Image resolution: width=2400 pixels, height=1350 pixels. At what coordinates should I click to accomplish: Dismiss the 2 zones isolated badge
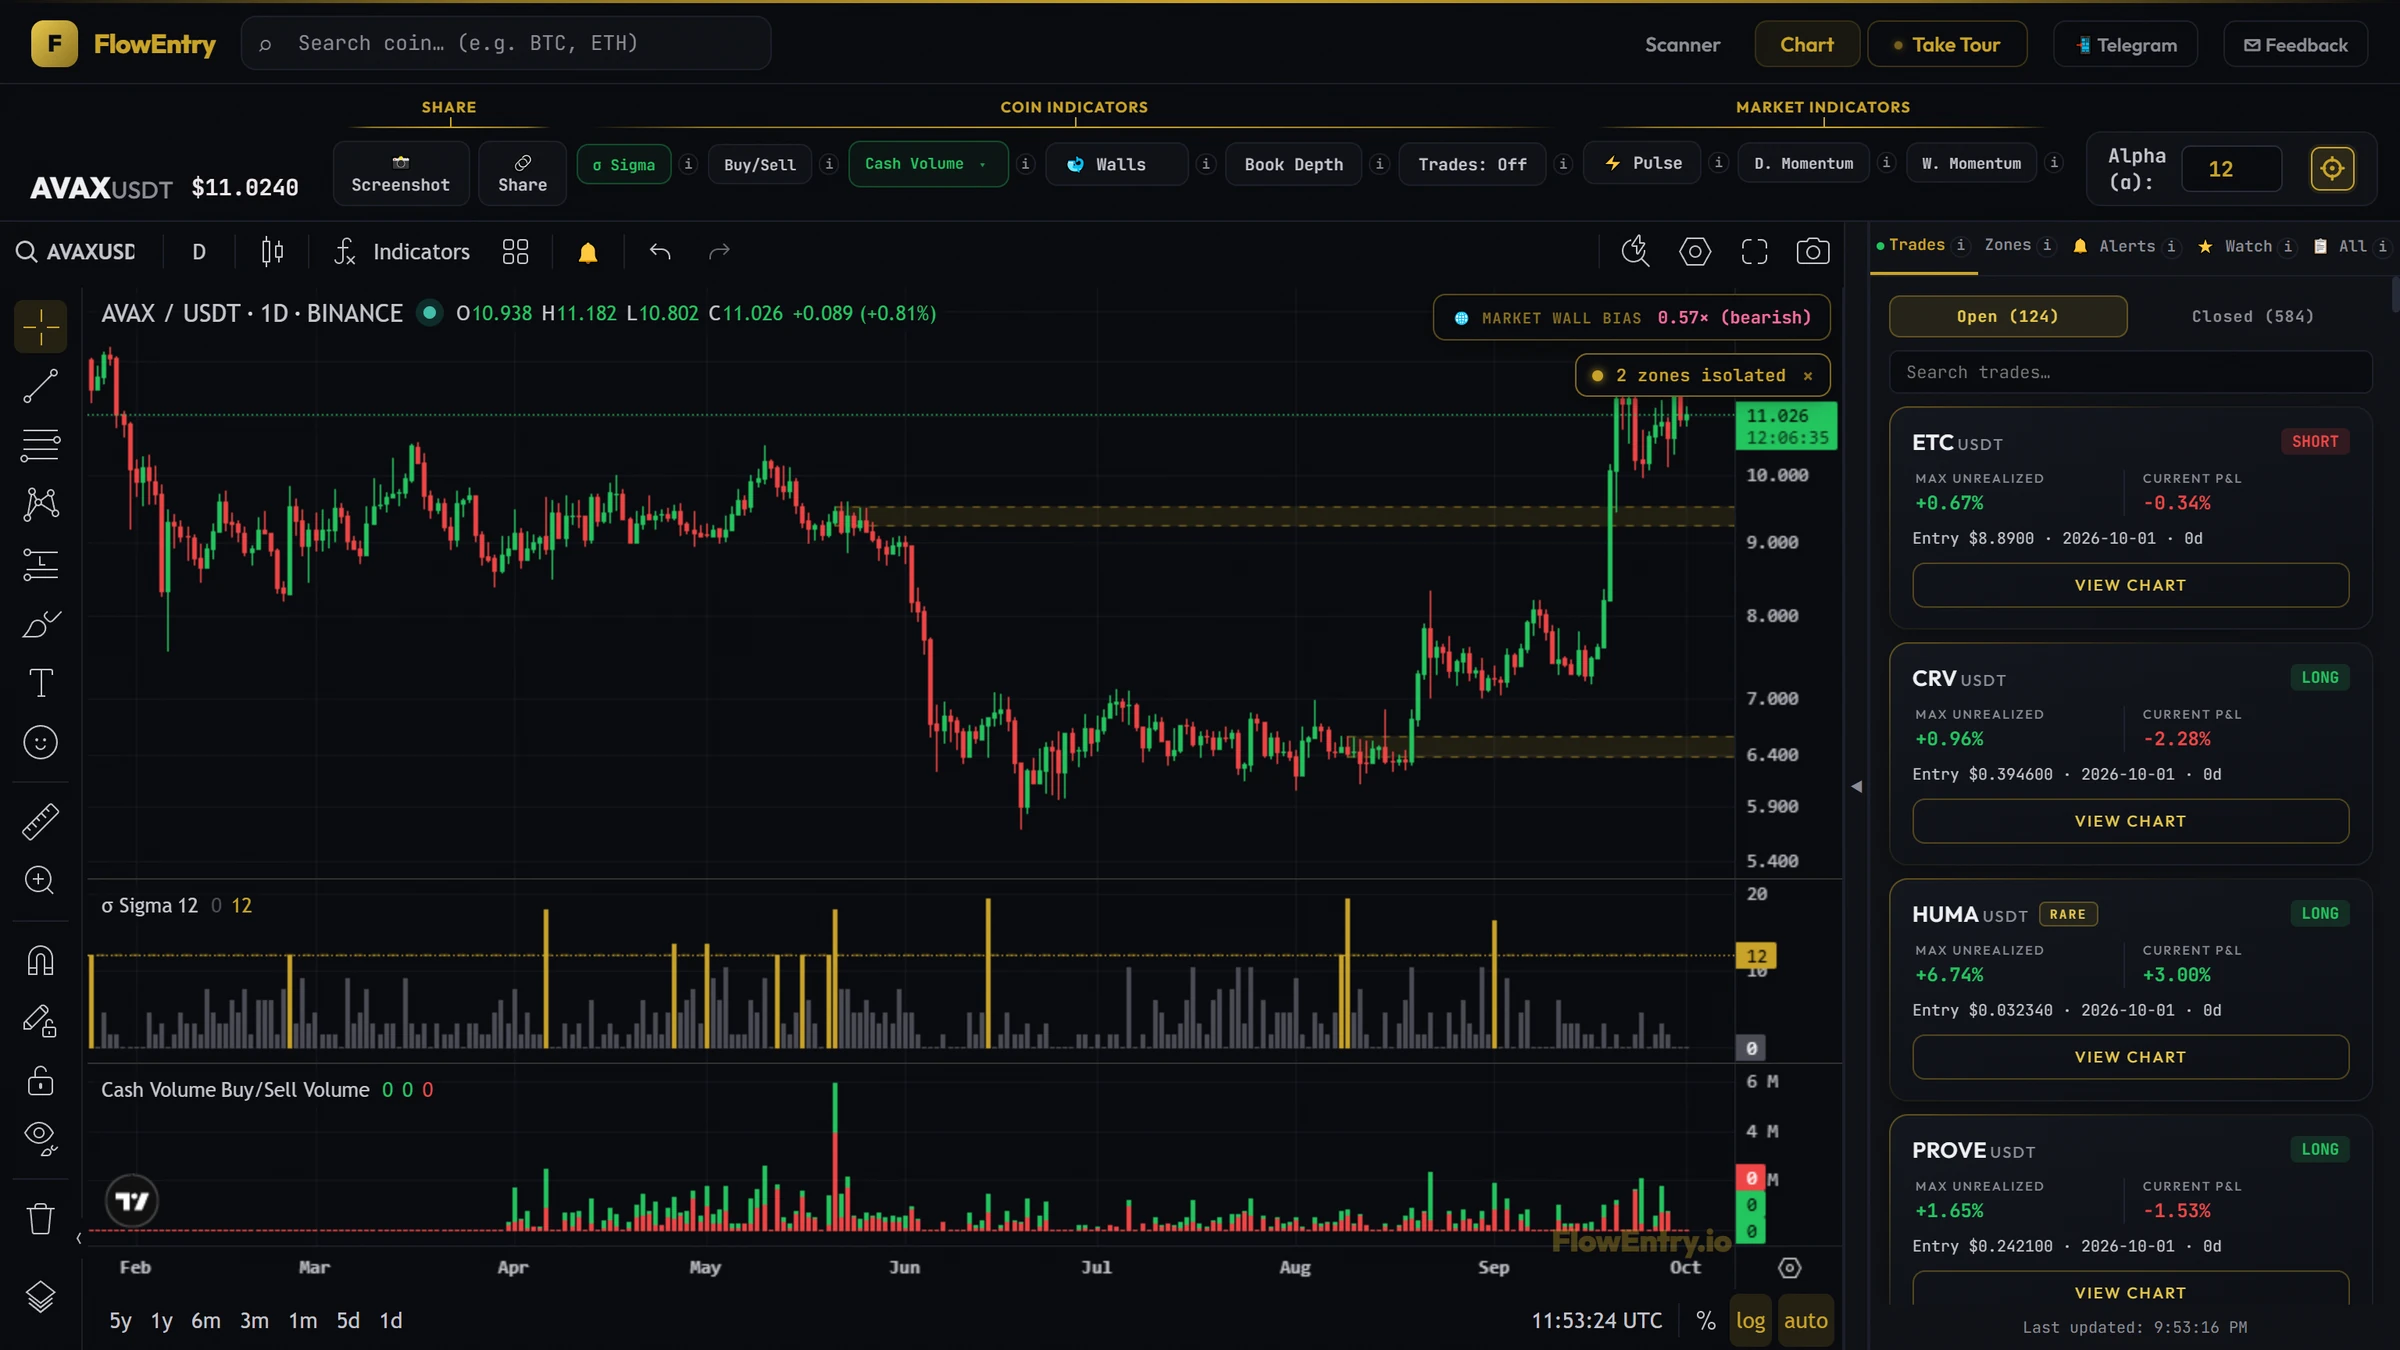point(1808,376)
